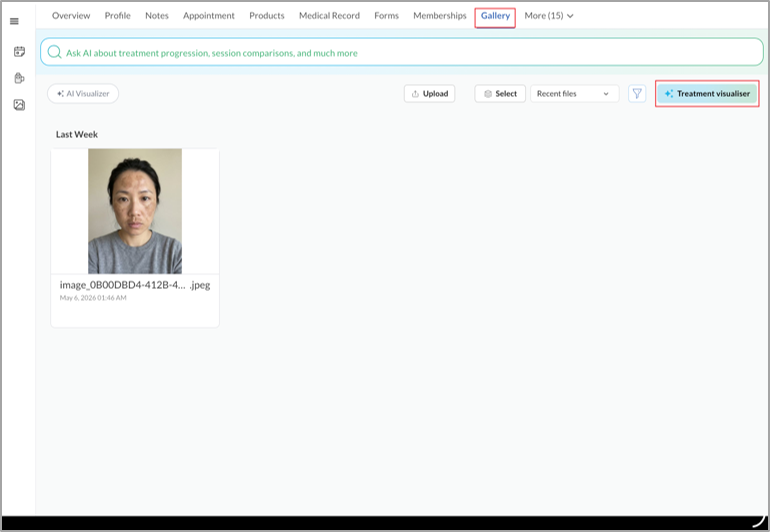
Task: Click the Last Week section heading
Action: coord(77,134)
